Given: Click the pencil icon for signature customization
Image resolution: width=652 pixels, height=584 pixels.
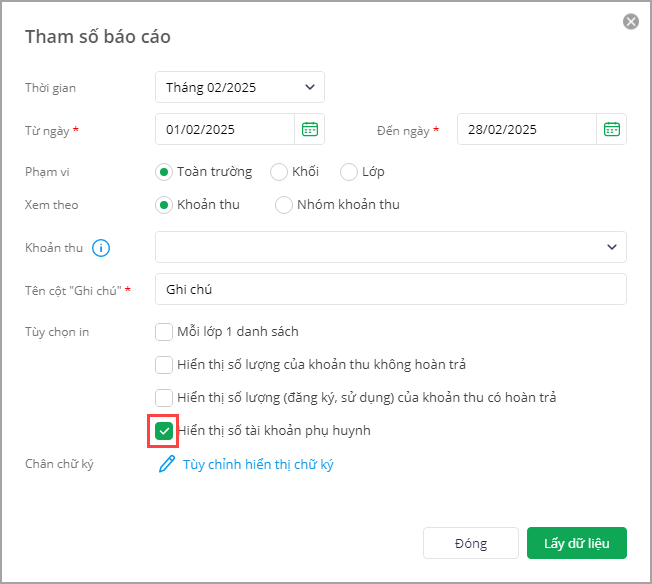Looking at the screenshot, I should coord(167,464).
